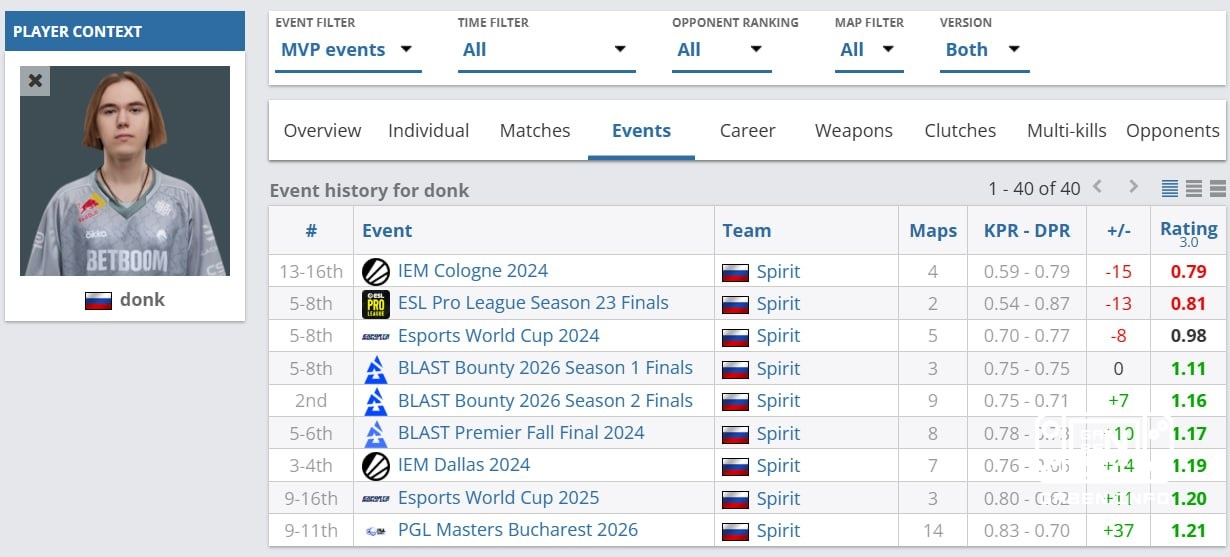
Task: Click the ESL Pro League event logo
Action: tap(376, 304)
